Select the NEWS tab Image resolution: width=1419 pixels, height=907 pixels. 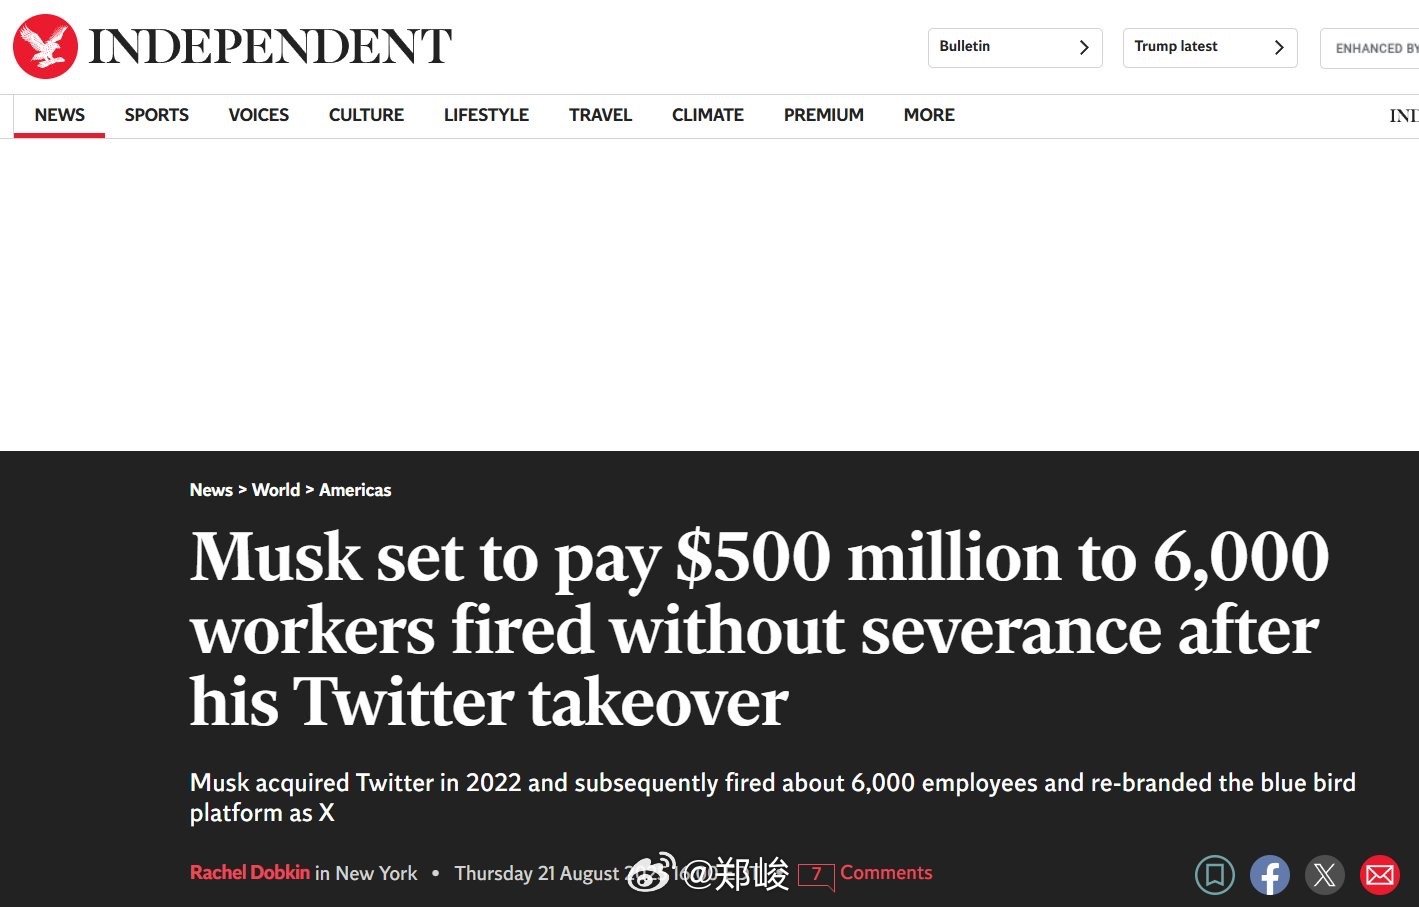click(60, 115)
